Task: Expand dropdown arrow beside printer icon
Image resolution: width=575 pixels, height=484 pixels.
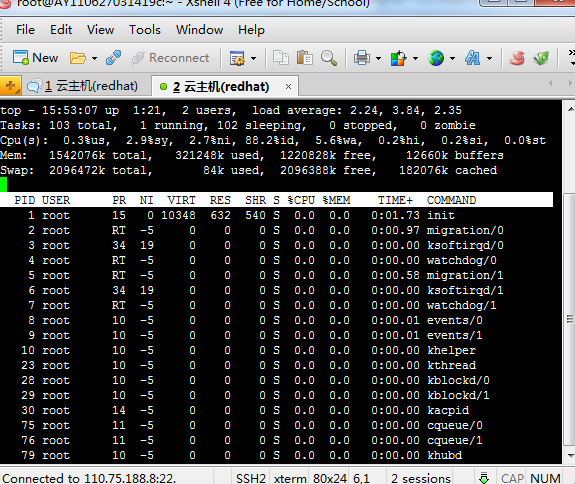Action: tap(378, 58)
